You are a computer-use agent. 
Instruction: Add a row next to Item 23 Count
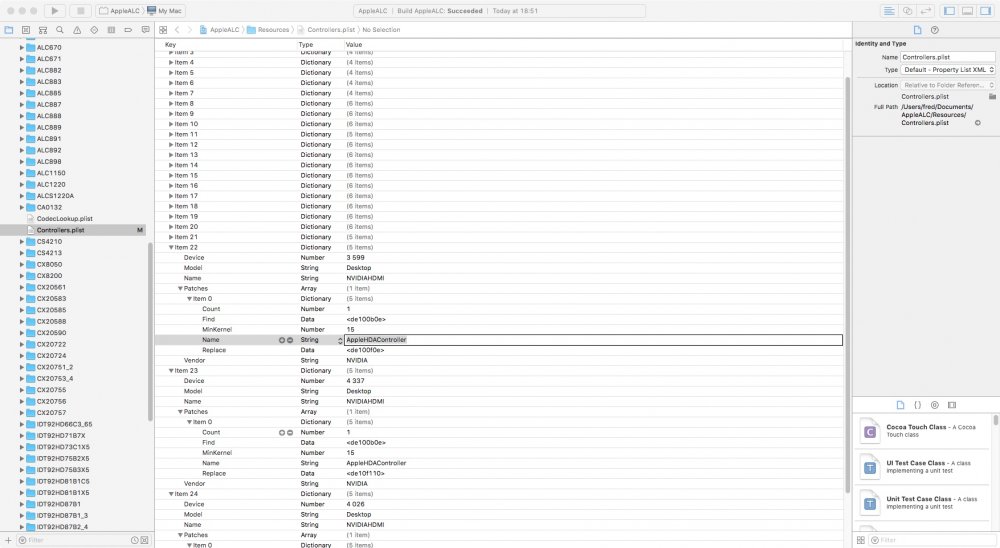tap(282, 433)
